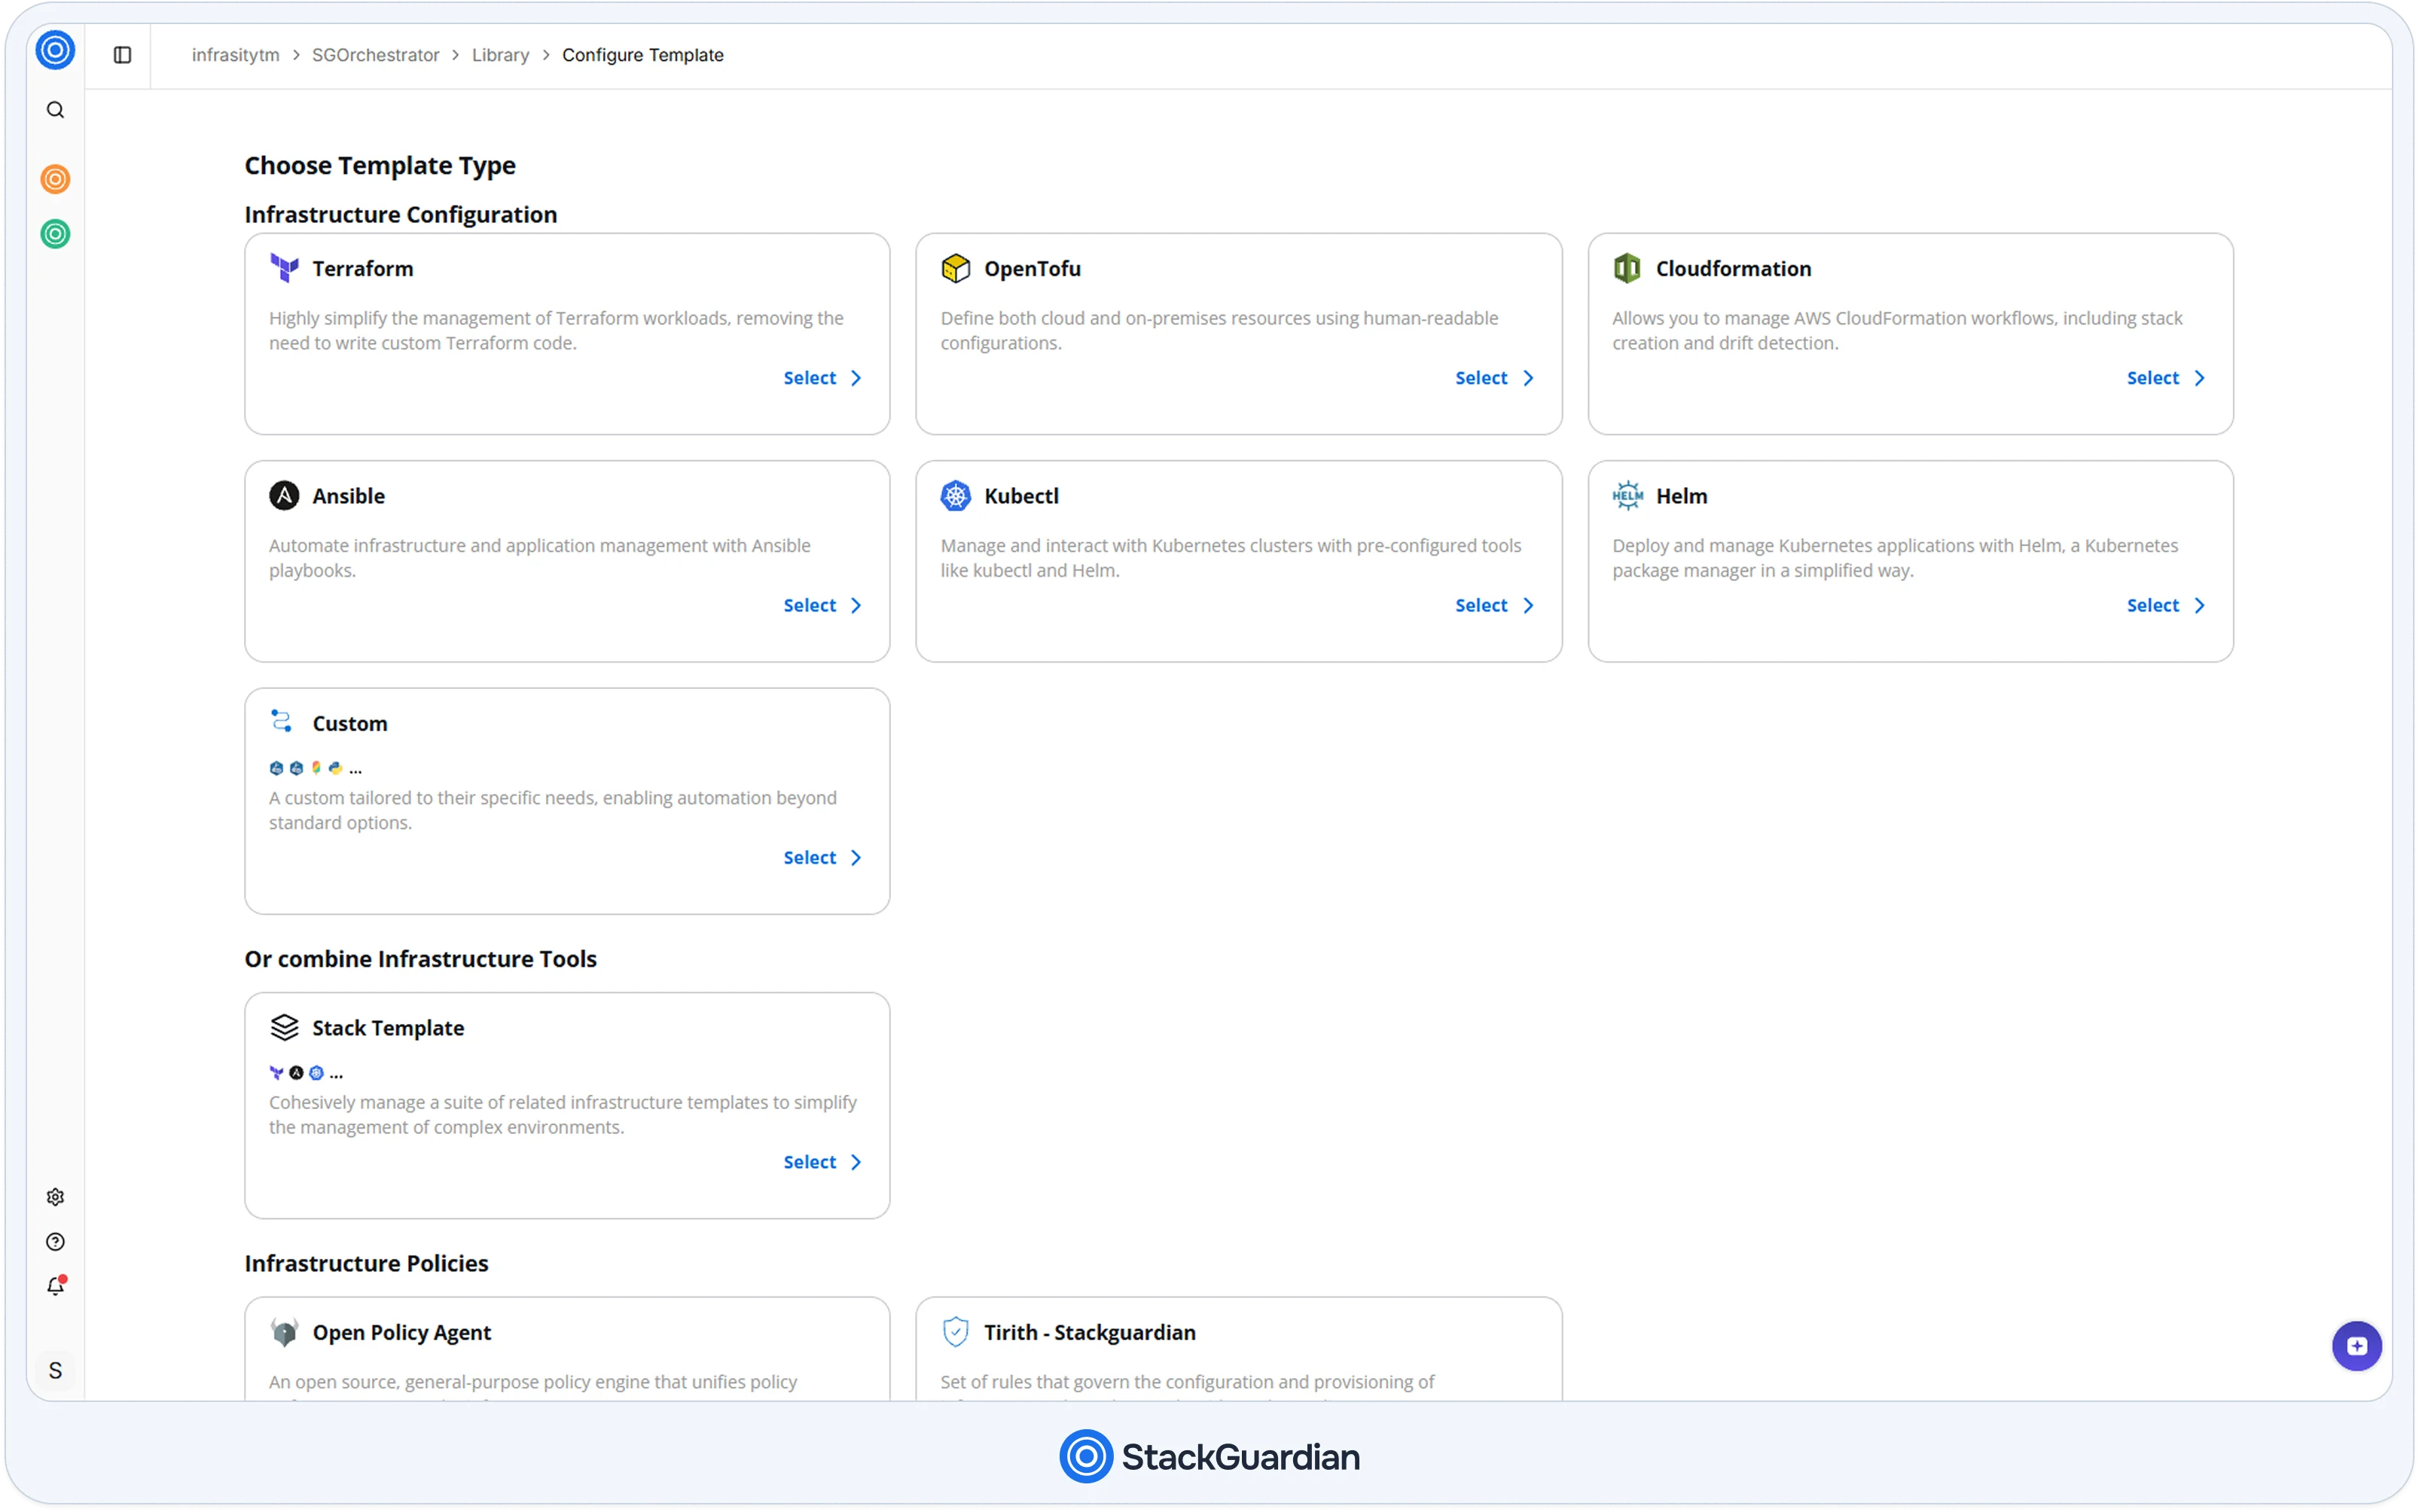The image size is (2419, 1512).
Task: Click the Kubectl description text
Action: (1230, 558)
